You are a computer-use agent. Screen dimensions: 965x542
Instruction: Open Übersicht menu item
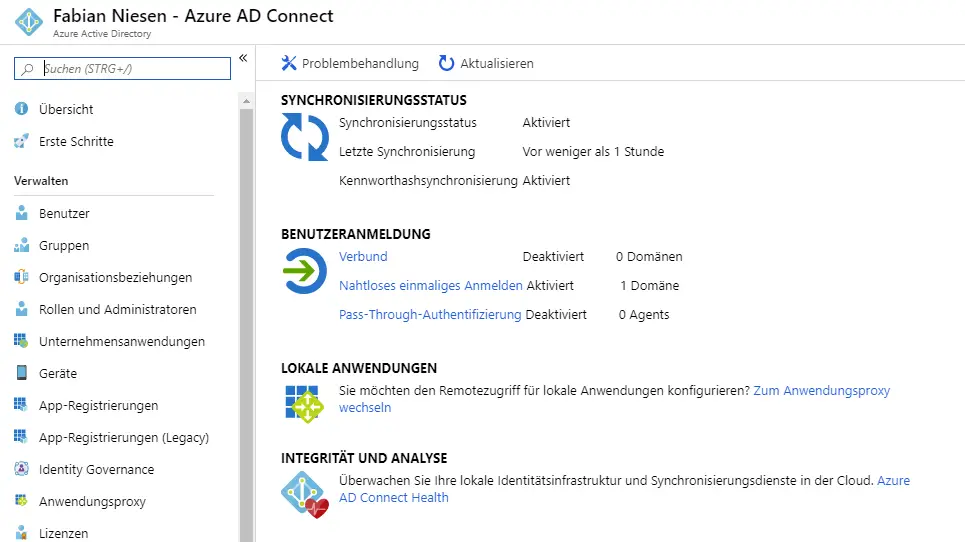click(x=66, y=110)
